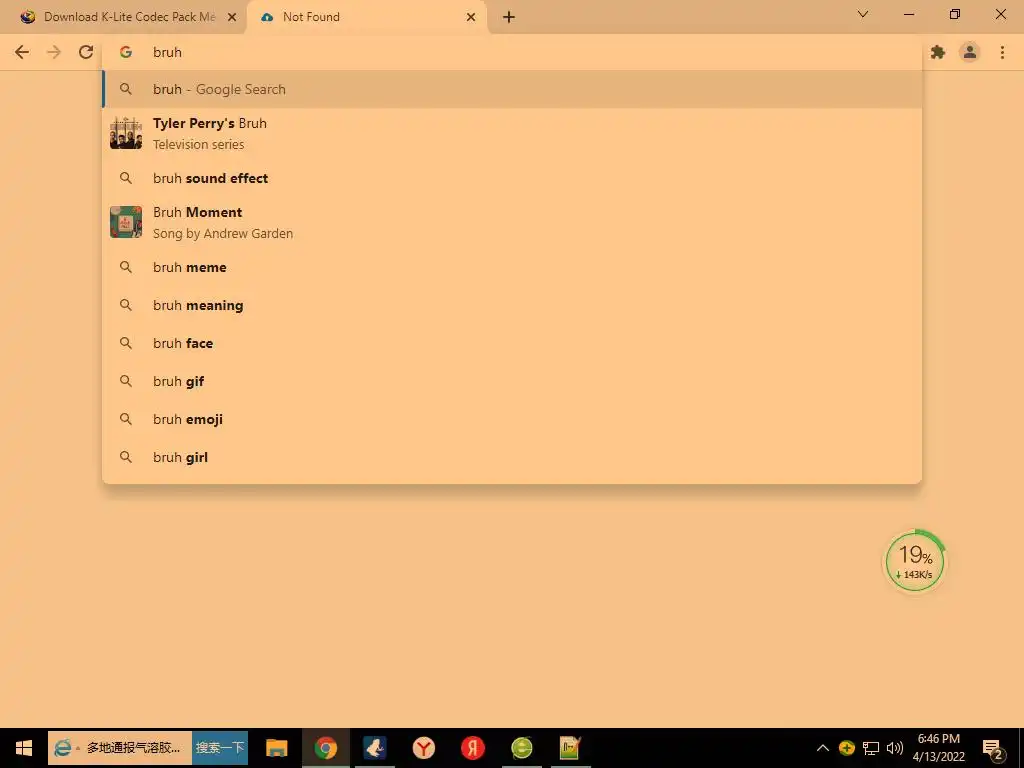Open a new tab with plus button

tap(509, 18)
